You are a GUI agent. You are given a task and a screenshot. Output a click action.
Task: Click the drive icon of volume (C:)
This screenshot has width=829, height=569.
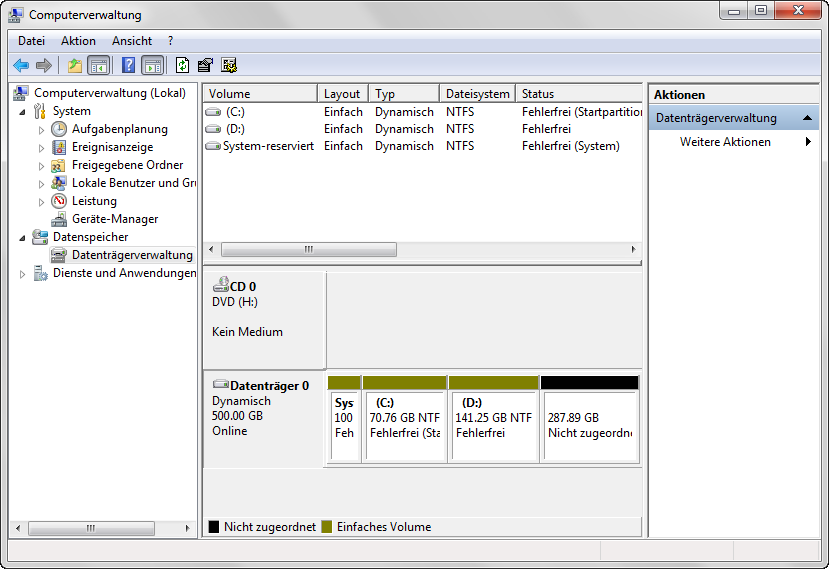[213, 112]
